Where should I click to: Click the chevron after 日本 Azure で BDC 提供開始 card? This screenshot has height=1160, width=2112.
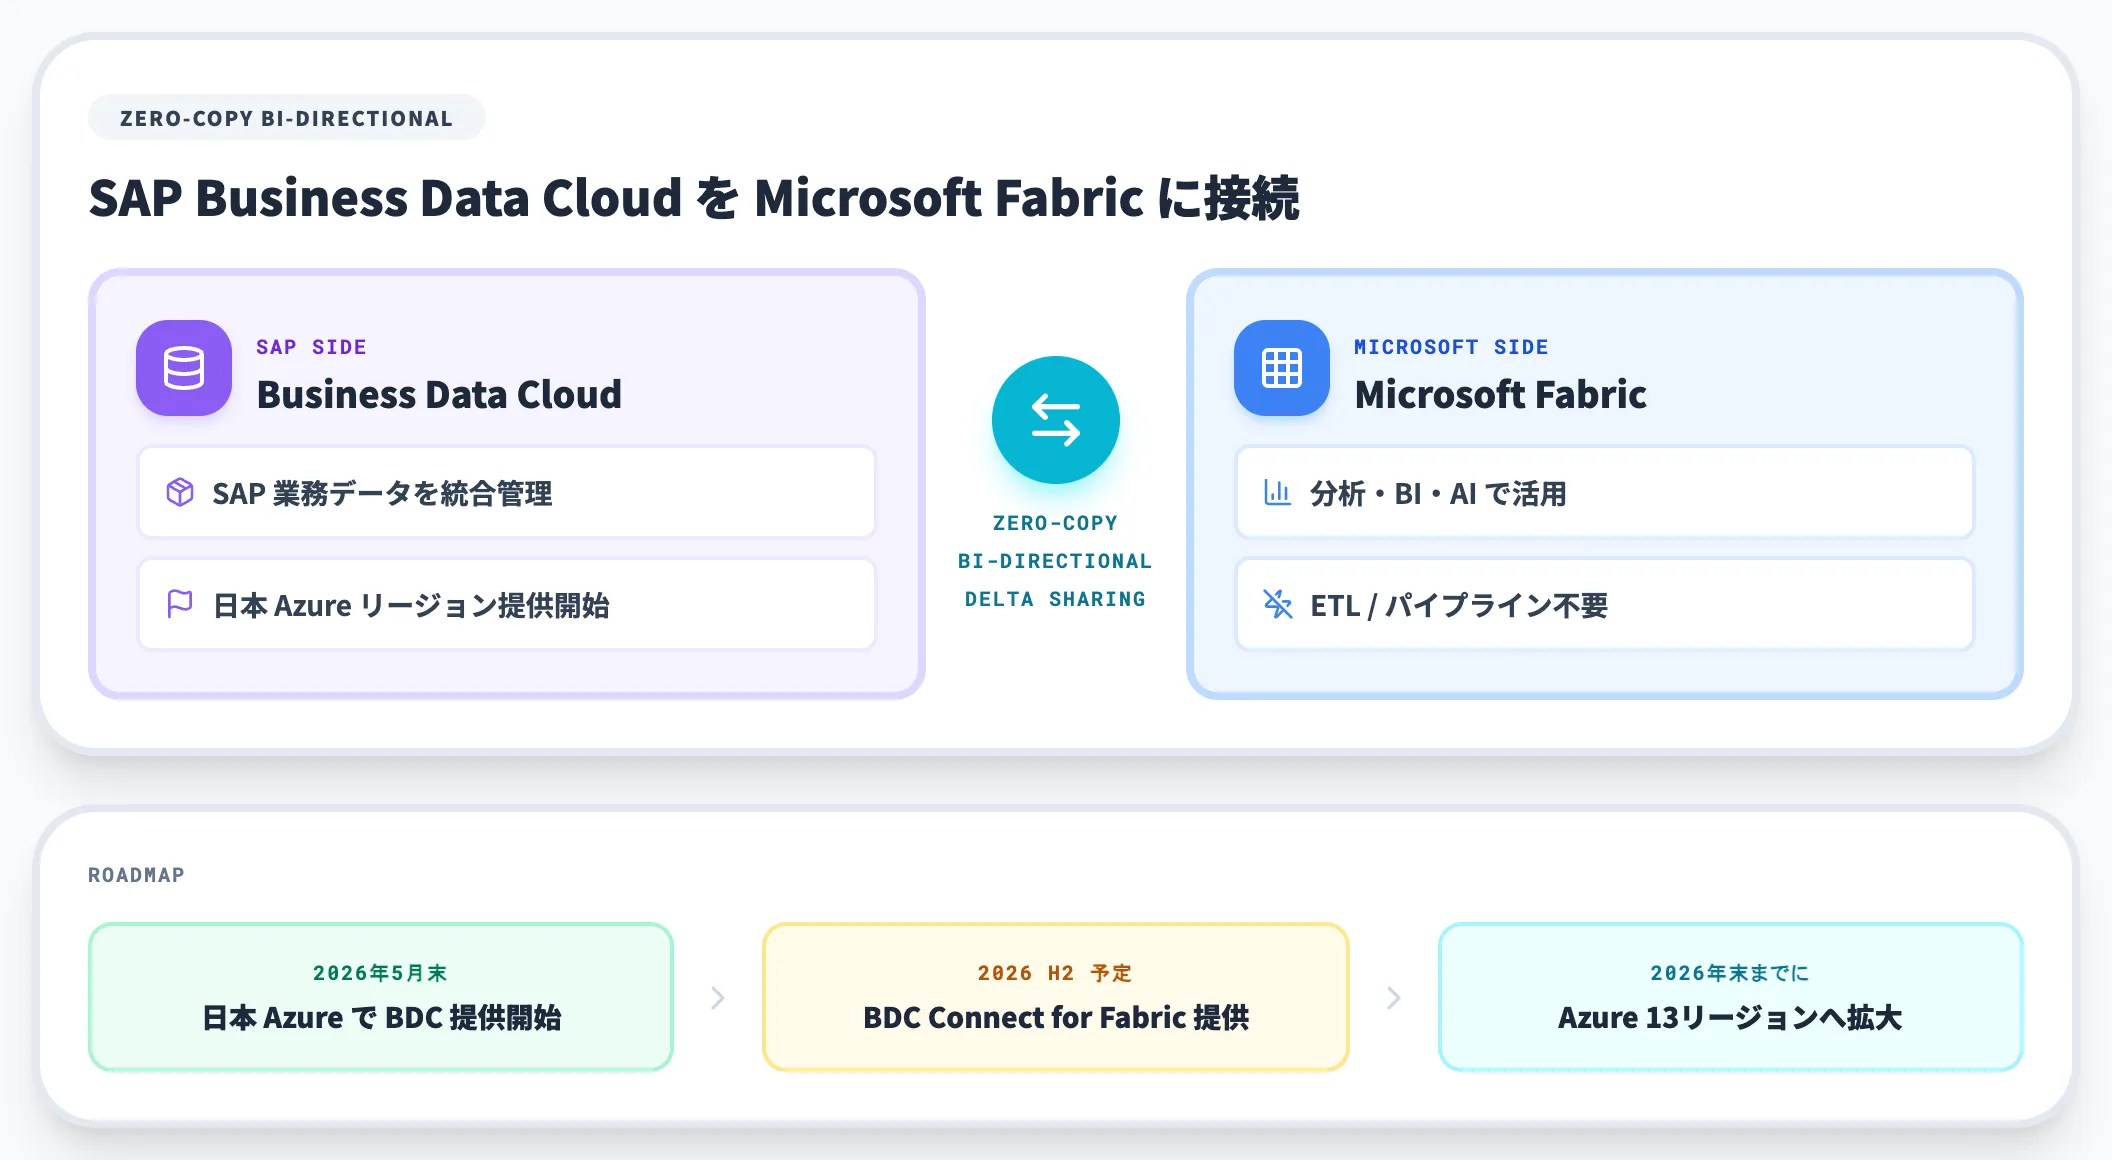(718, 998)
